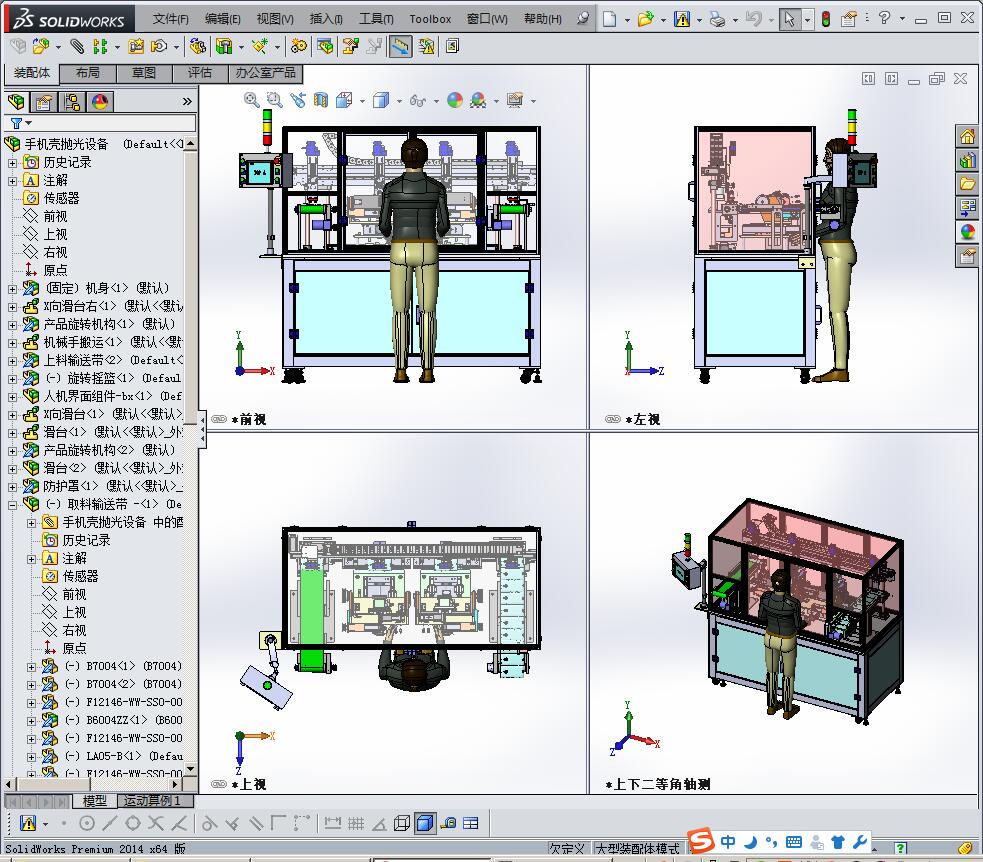This screenshot has width=983, height=862.
Task: Open the Design Library icon in task pane
Action: (967, 160)
